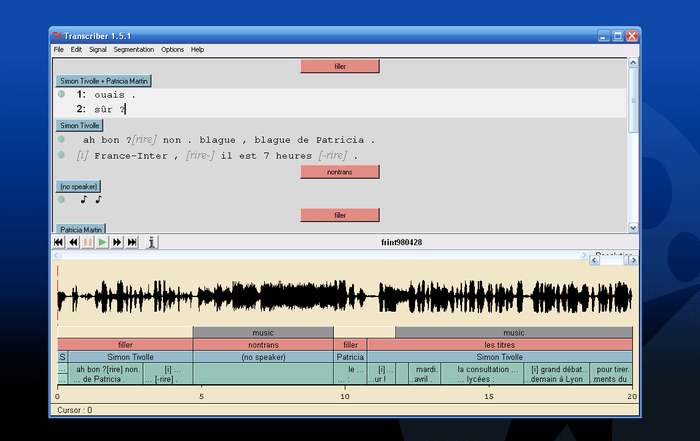Viewport: 700px width, 441px height.
Task: Open the Signal menu
Action: click(98, 49)
